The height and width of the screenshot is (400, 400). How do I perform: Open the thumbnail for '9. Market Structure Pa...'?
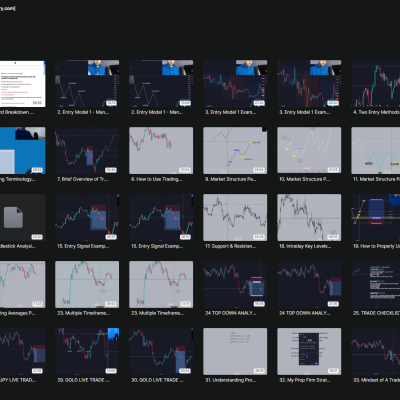point(235,150)
